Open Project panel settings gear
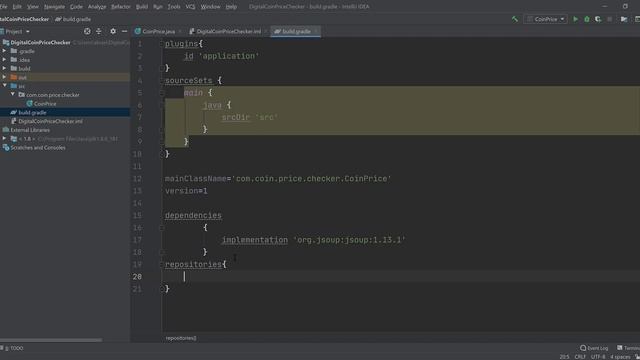The width and height of the screenshot is (640, 360). (x=113, y=31)
